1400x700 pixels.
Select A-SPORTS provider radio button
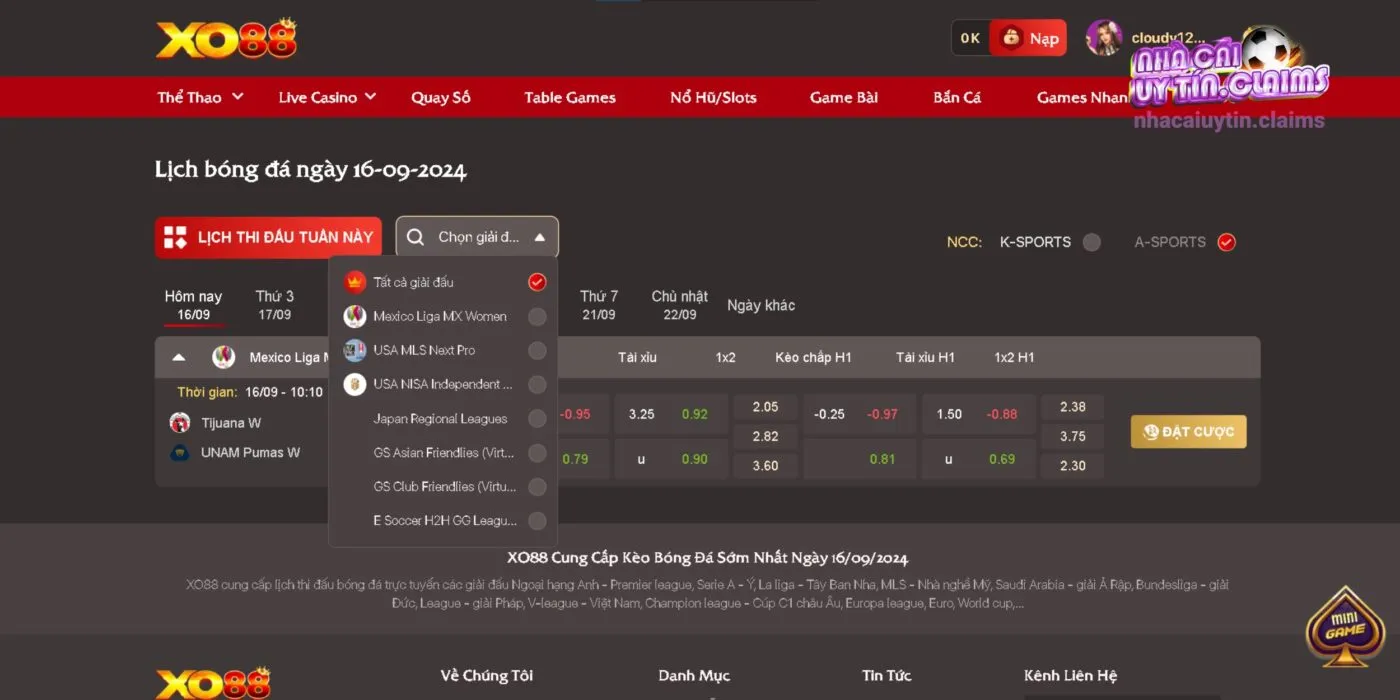tap(1227, 242)
